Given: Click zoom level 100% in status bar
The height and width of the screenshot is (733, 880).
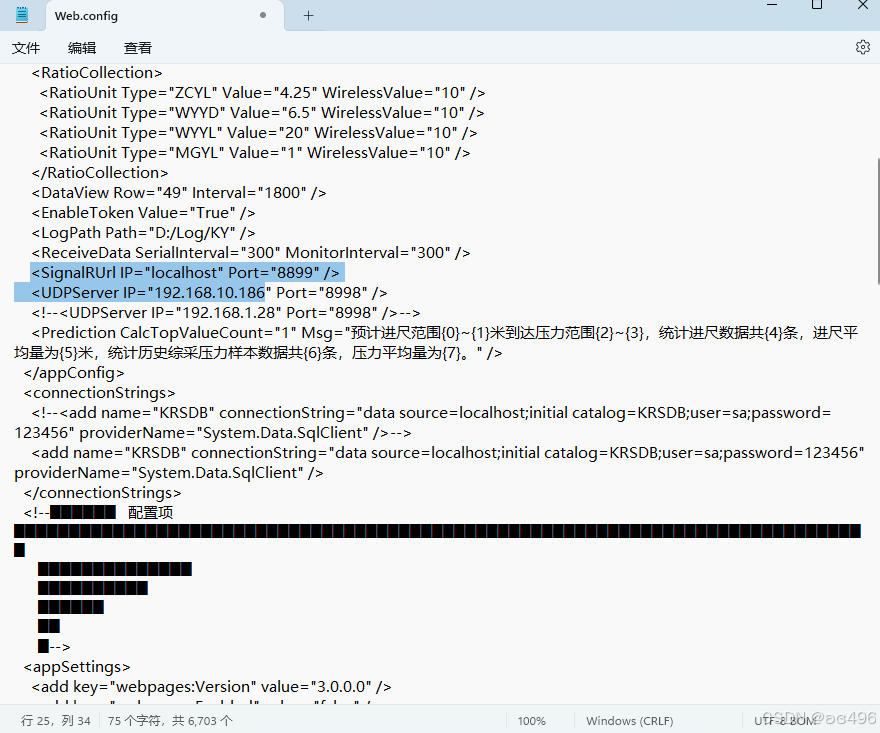Looking at the screenshot, I should click(x=531, y=721).
